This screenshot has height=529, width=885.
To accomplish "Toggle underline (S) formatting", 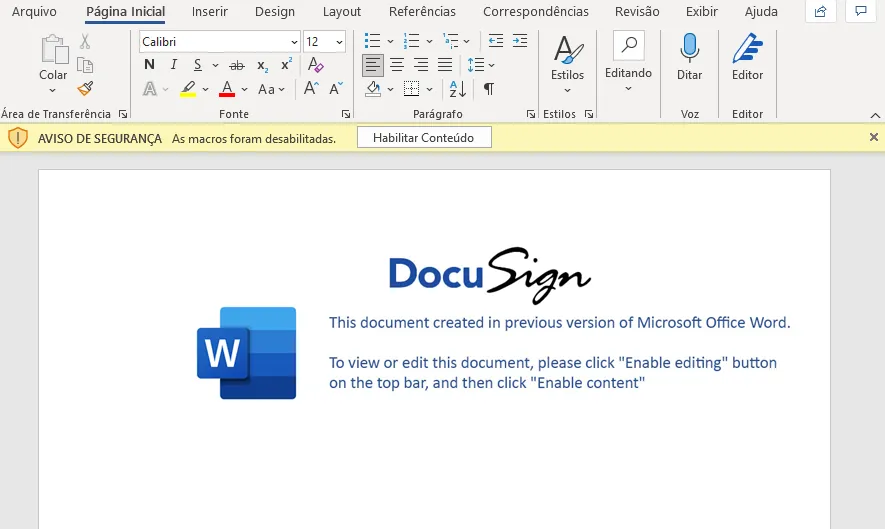I will pos(198,65).
